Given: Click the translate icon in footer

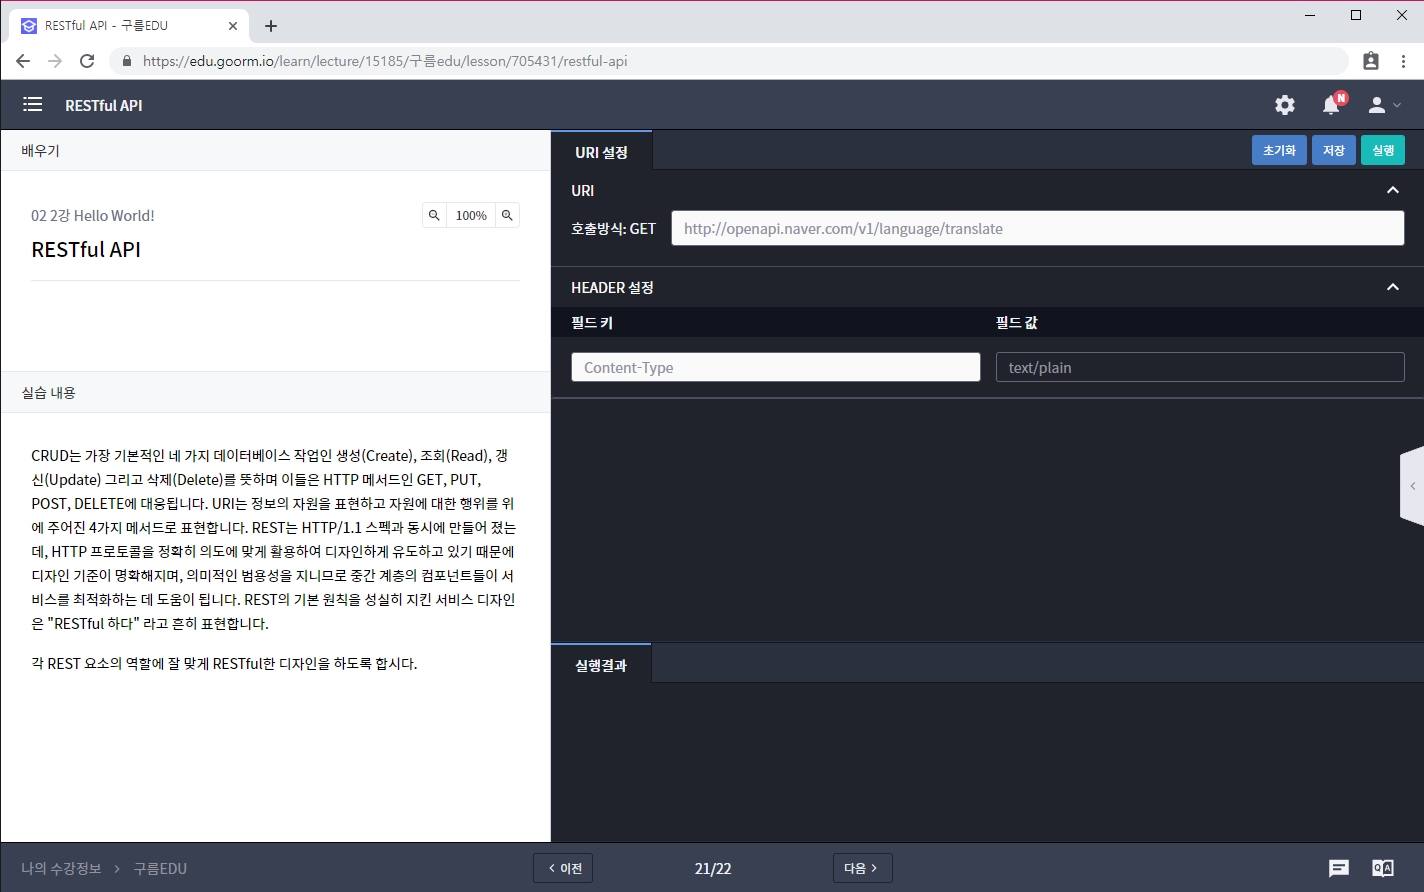Looking at the screenshot, I should click(1383, 868).
